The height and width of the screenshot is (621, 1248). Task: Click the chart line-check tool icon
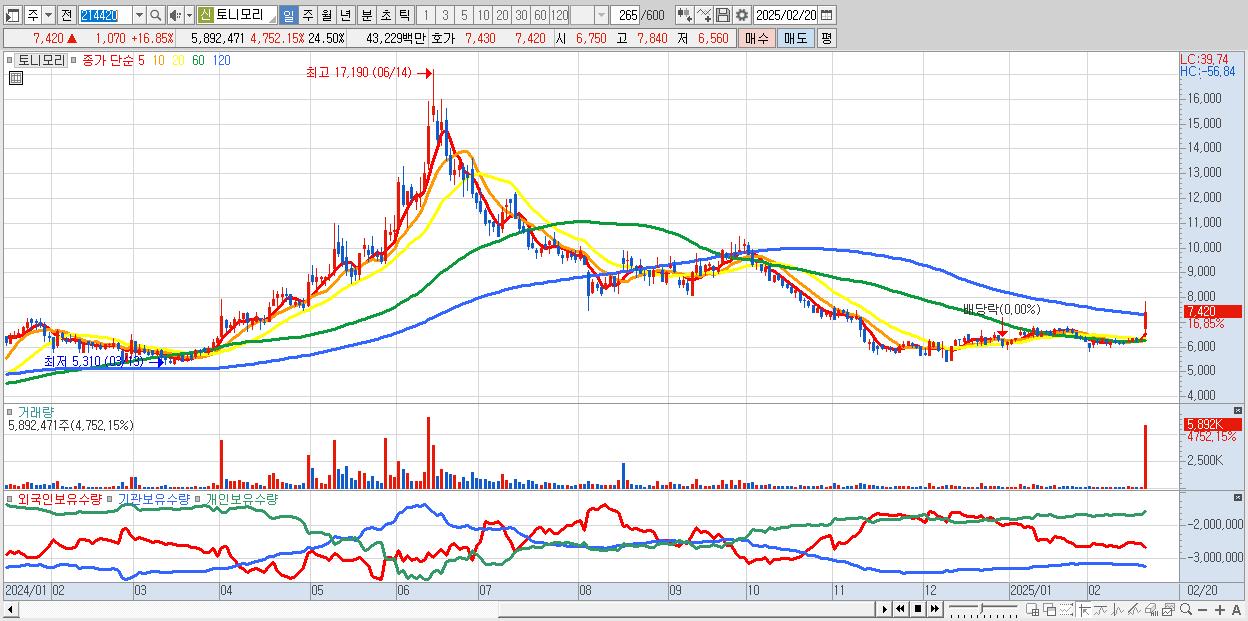(x=704, y=15)
